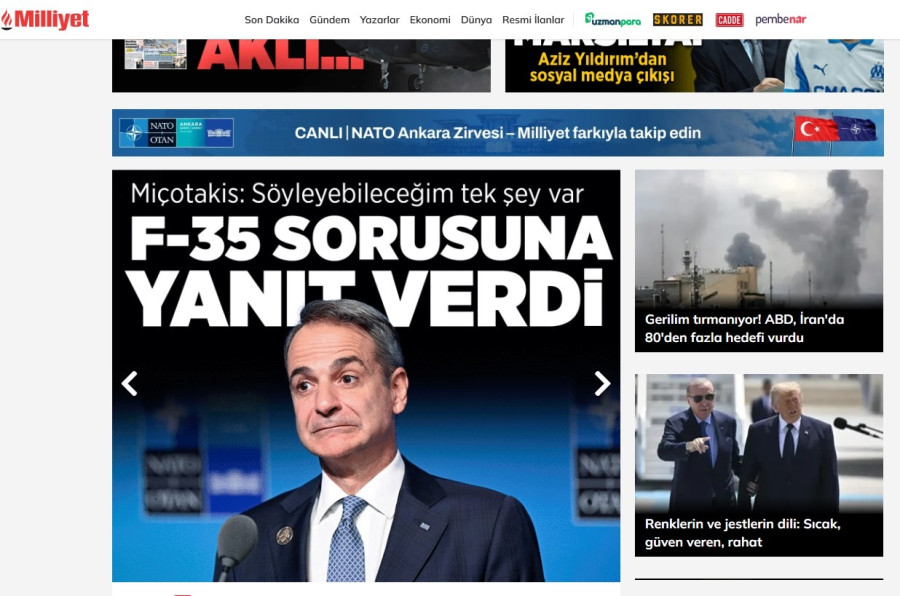This screenshot has height=596, width=900.
Task: Click the newspaper front page thumbnail
Action: click(156, 54)
